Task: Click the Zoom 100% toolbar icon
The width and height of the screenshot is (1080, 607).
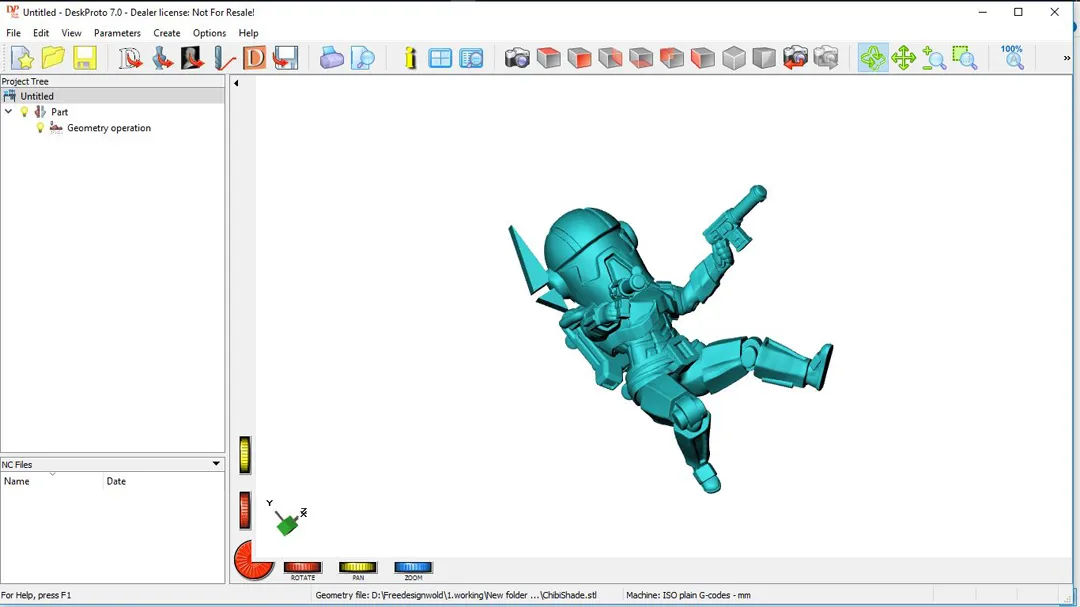Action: [1012, 57]
